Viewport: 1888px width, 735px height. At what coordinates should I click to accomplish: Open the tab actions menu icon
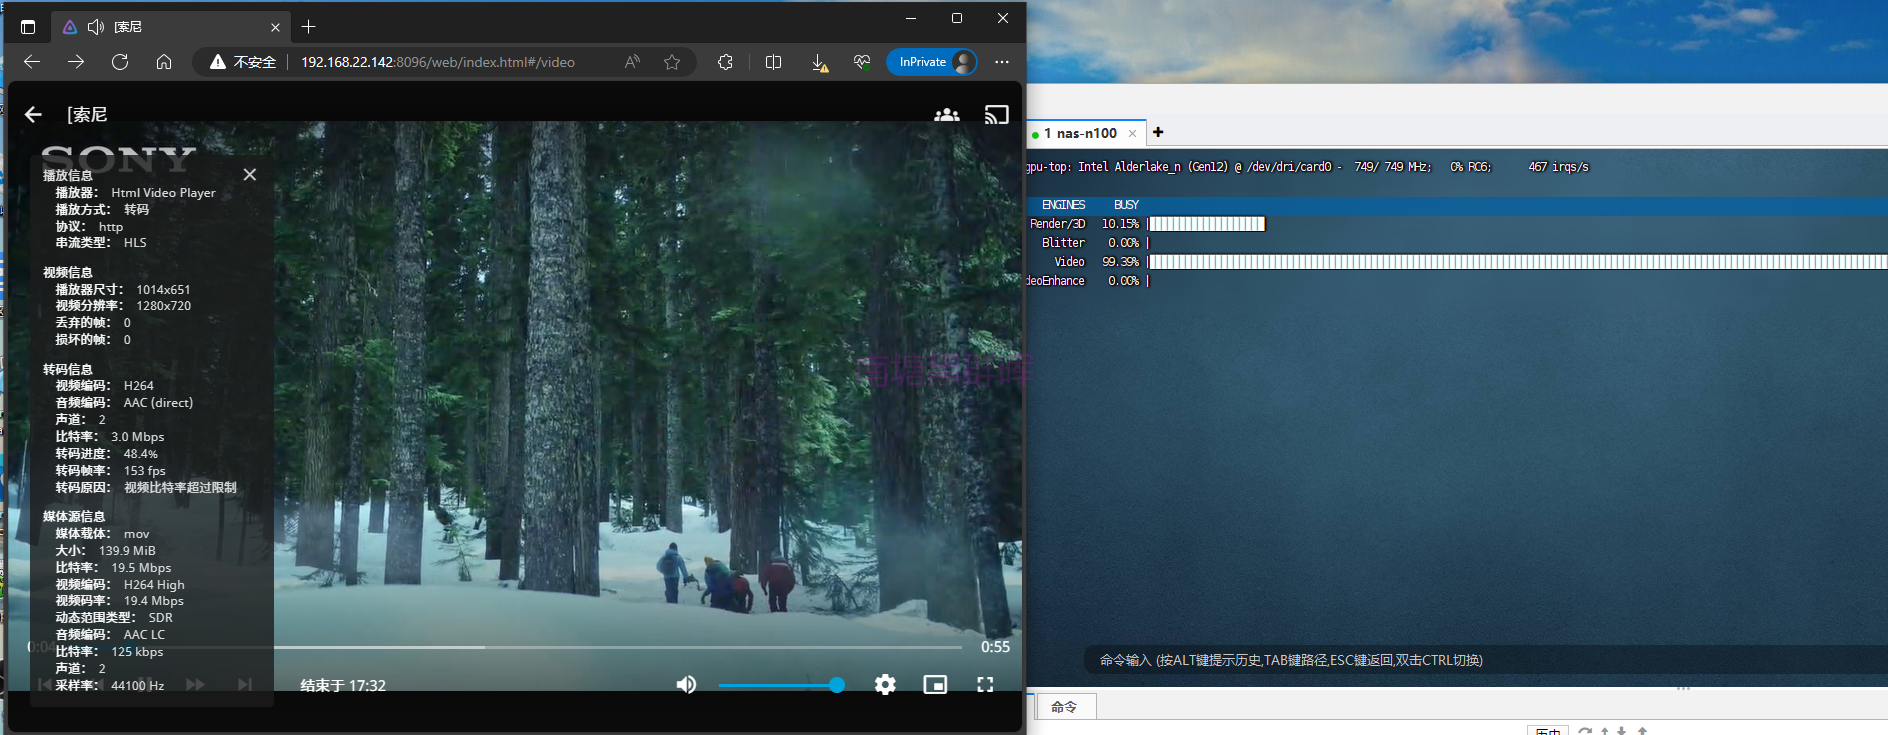pyautogui.click(x=28, y=27)
